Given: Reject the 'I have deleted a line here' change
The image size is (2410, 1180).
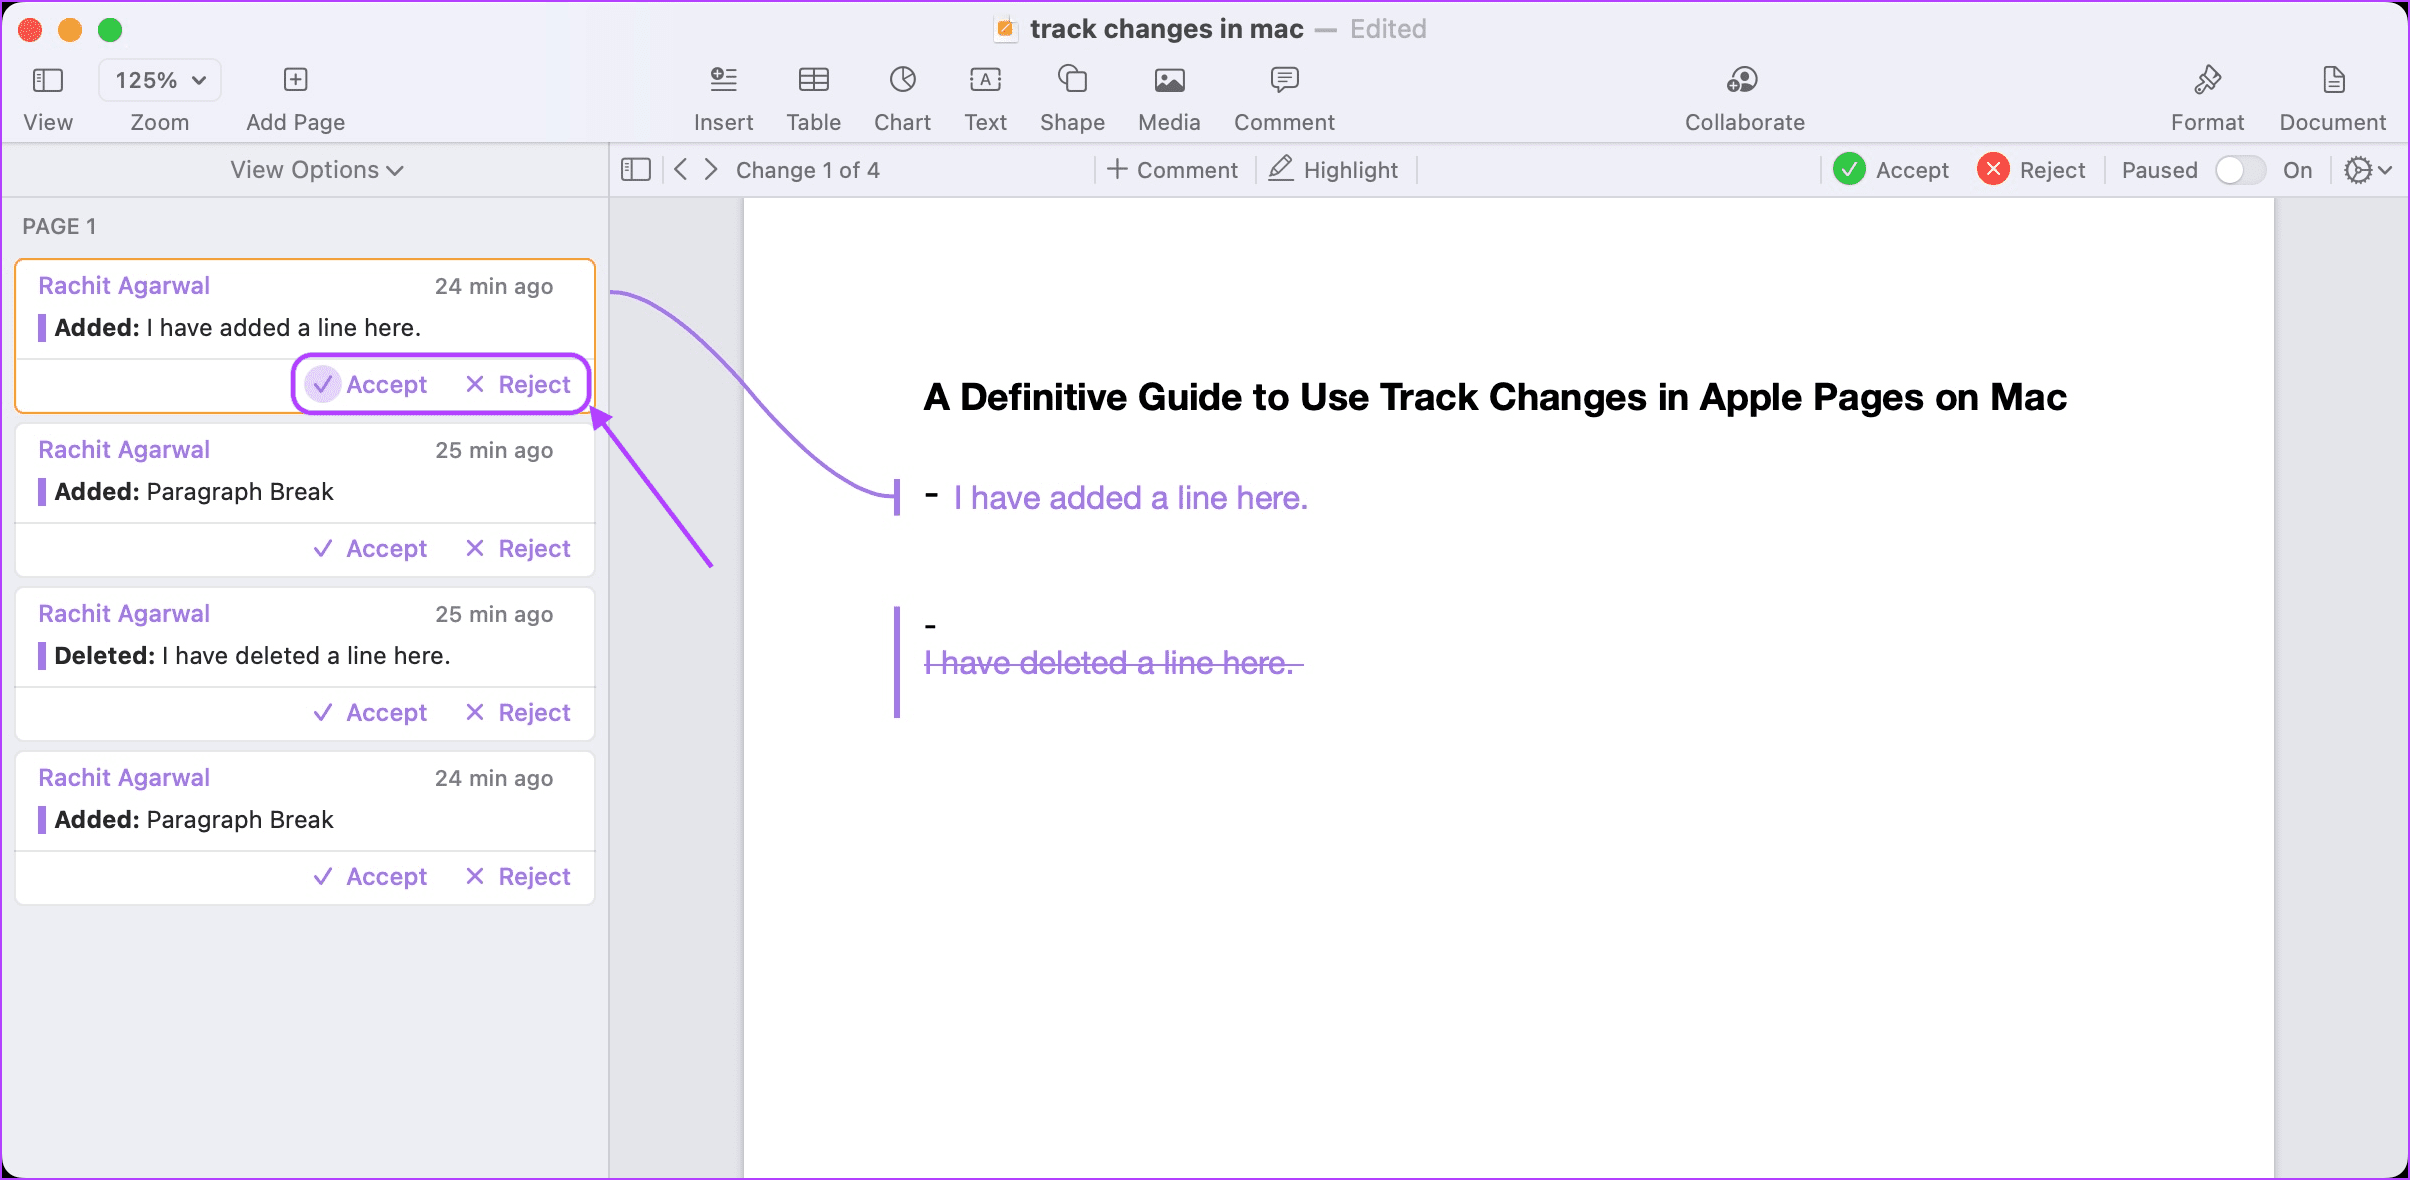Looking at the screenshot, I should pos(518,713).
